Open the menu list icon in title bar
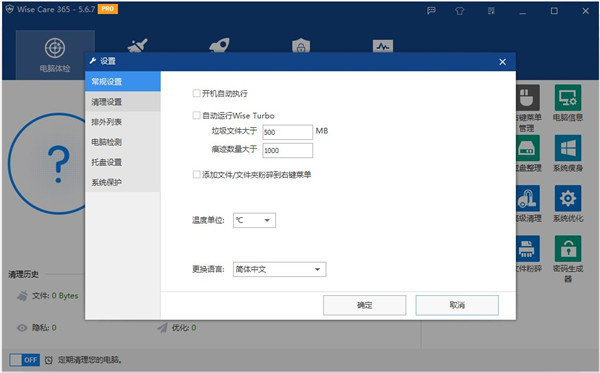 pyautogui.click(x=491, y=11)
